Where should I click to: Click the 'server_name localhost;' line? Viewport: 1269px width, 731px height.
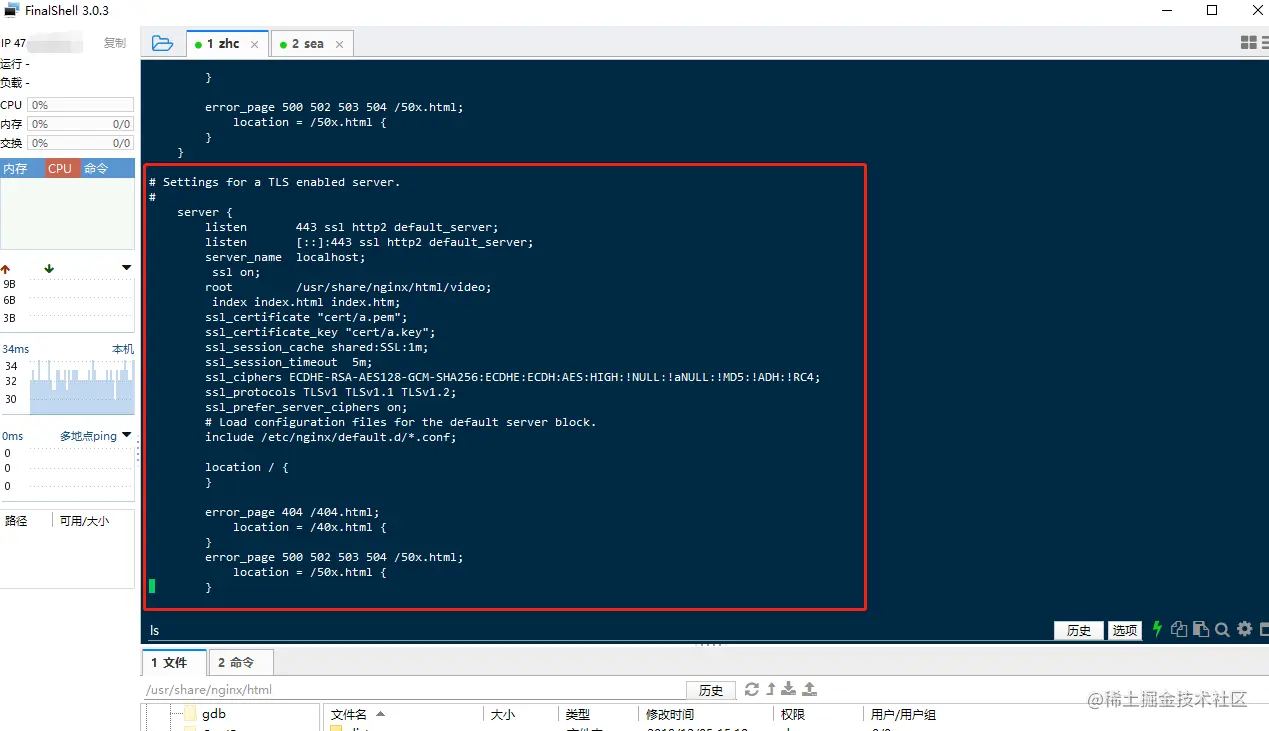(x=285, y=257)
